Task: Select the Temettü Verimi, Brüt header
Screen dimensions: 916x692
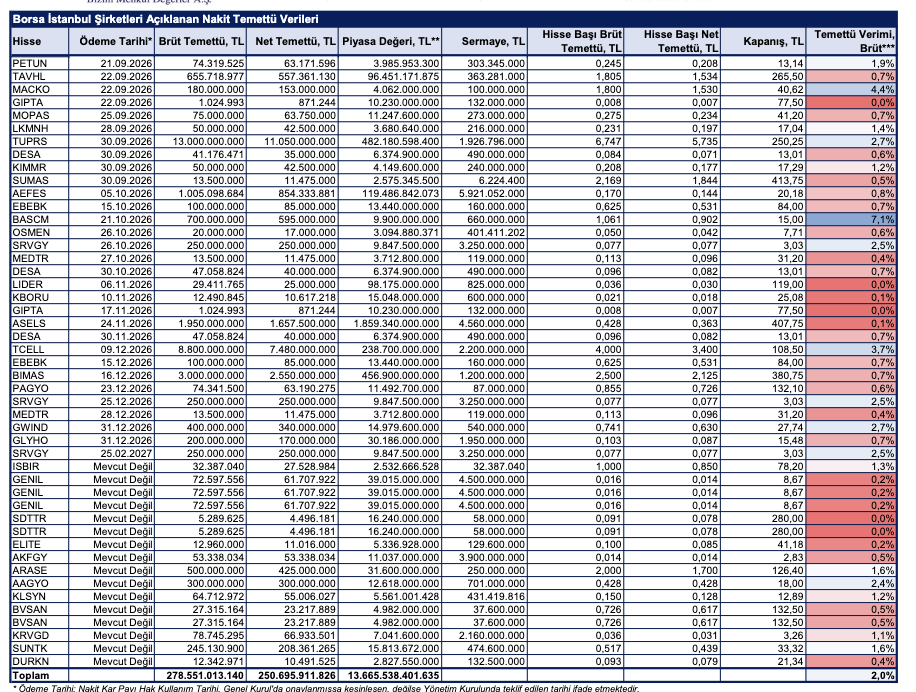Action: coord(852,41)
